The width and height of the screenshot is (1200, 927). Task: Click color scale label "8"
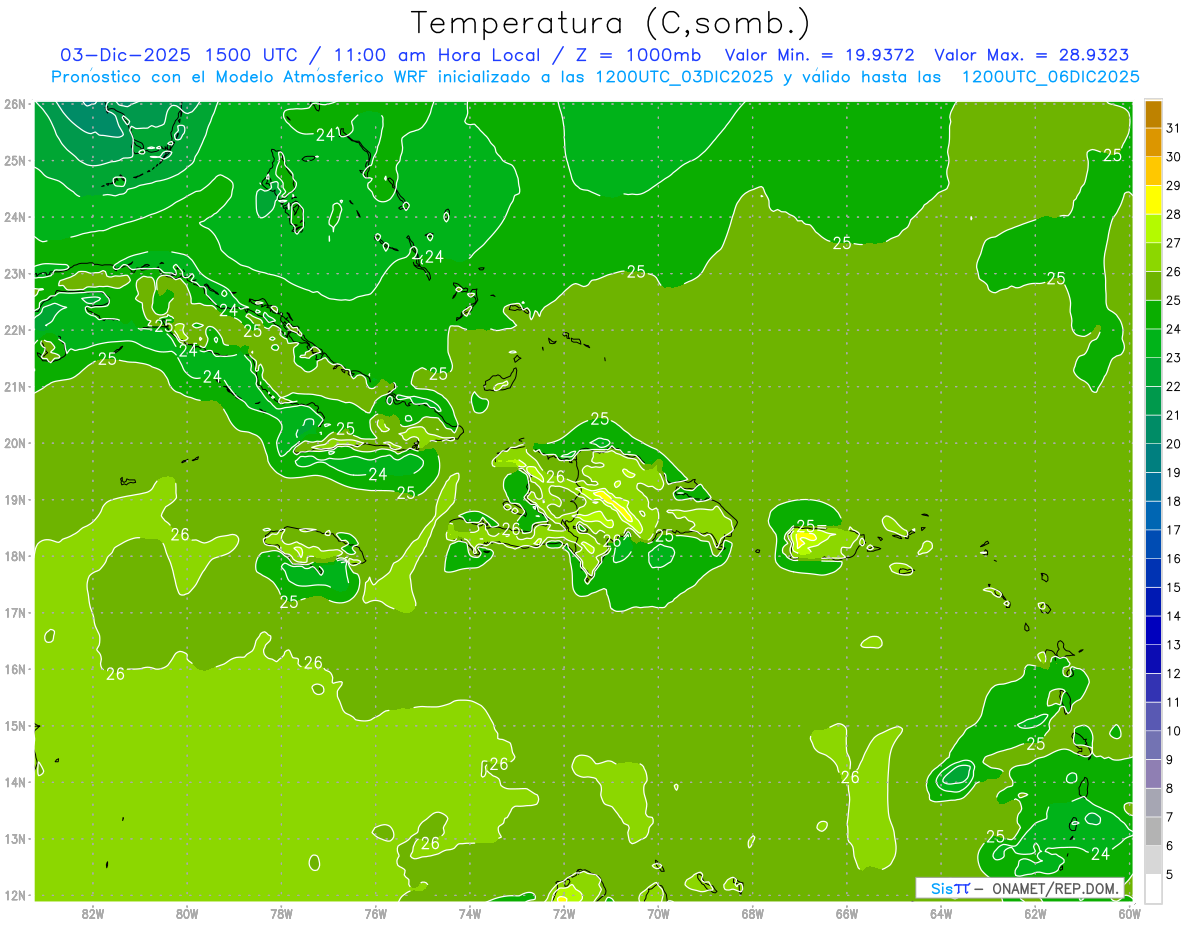(x=1169, y=788)
